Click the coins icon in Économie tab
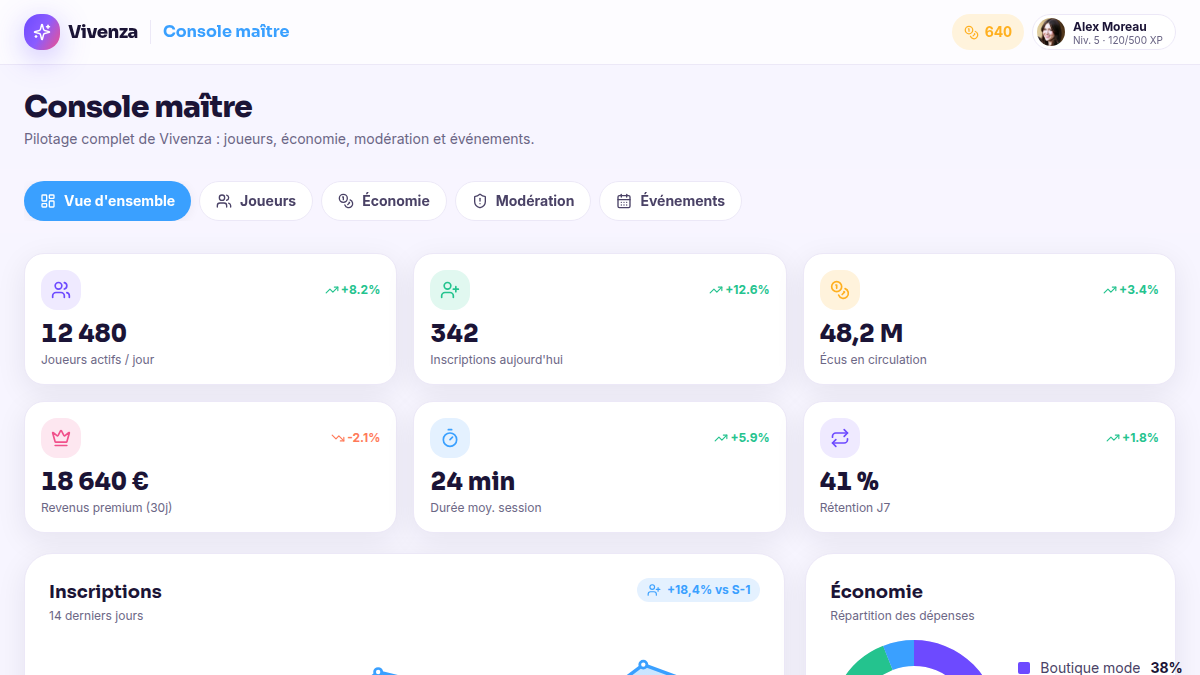This screenshot has width=1200, height=675. pyautogui.click(x=346, y=201)
